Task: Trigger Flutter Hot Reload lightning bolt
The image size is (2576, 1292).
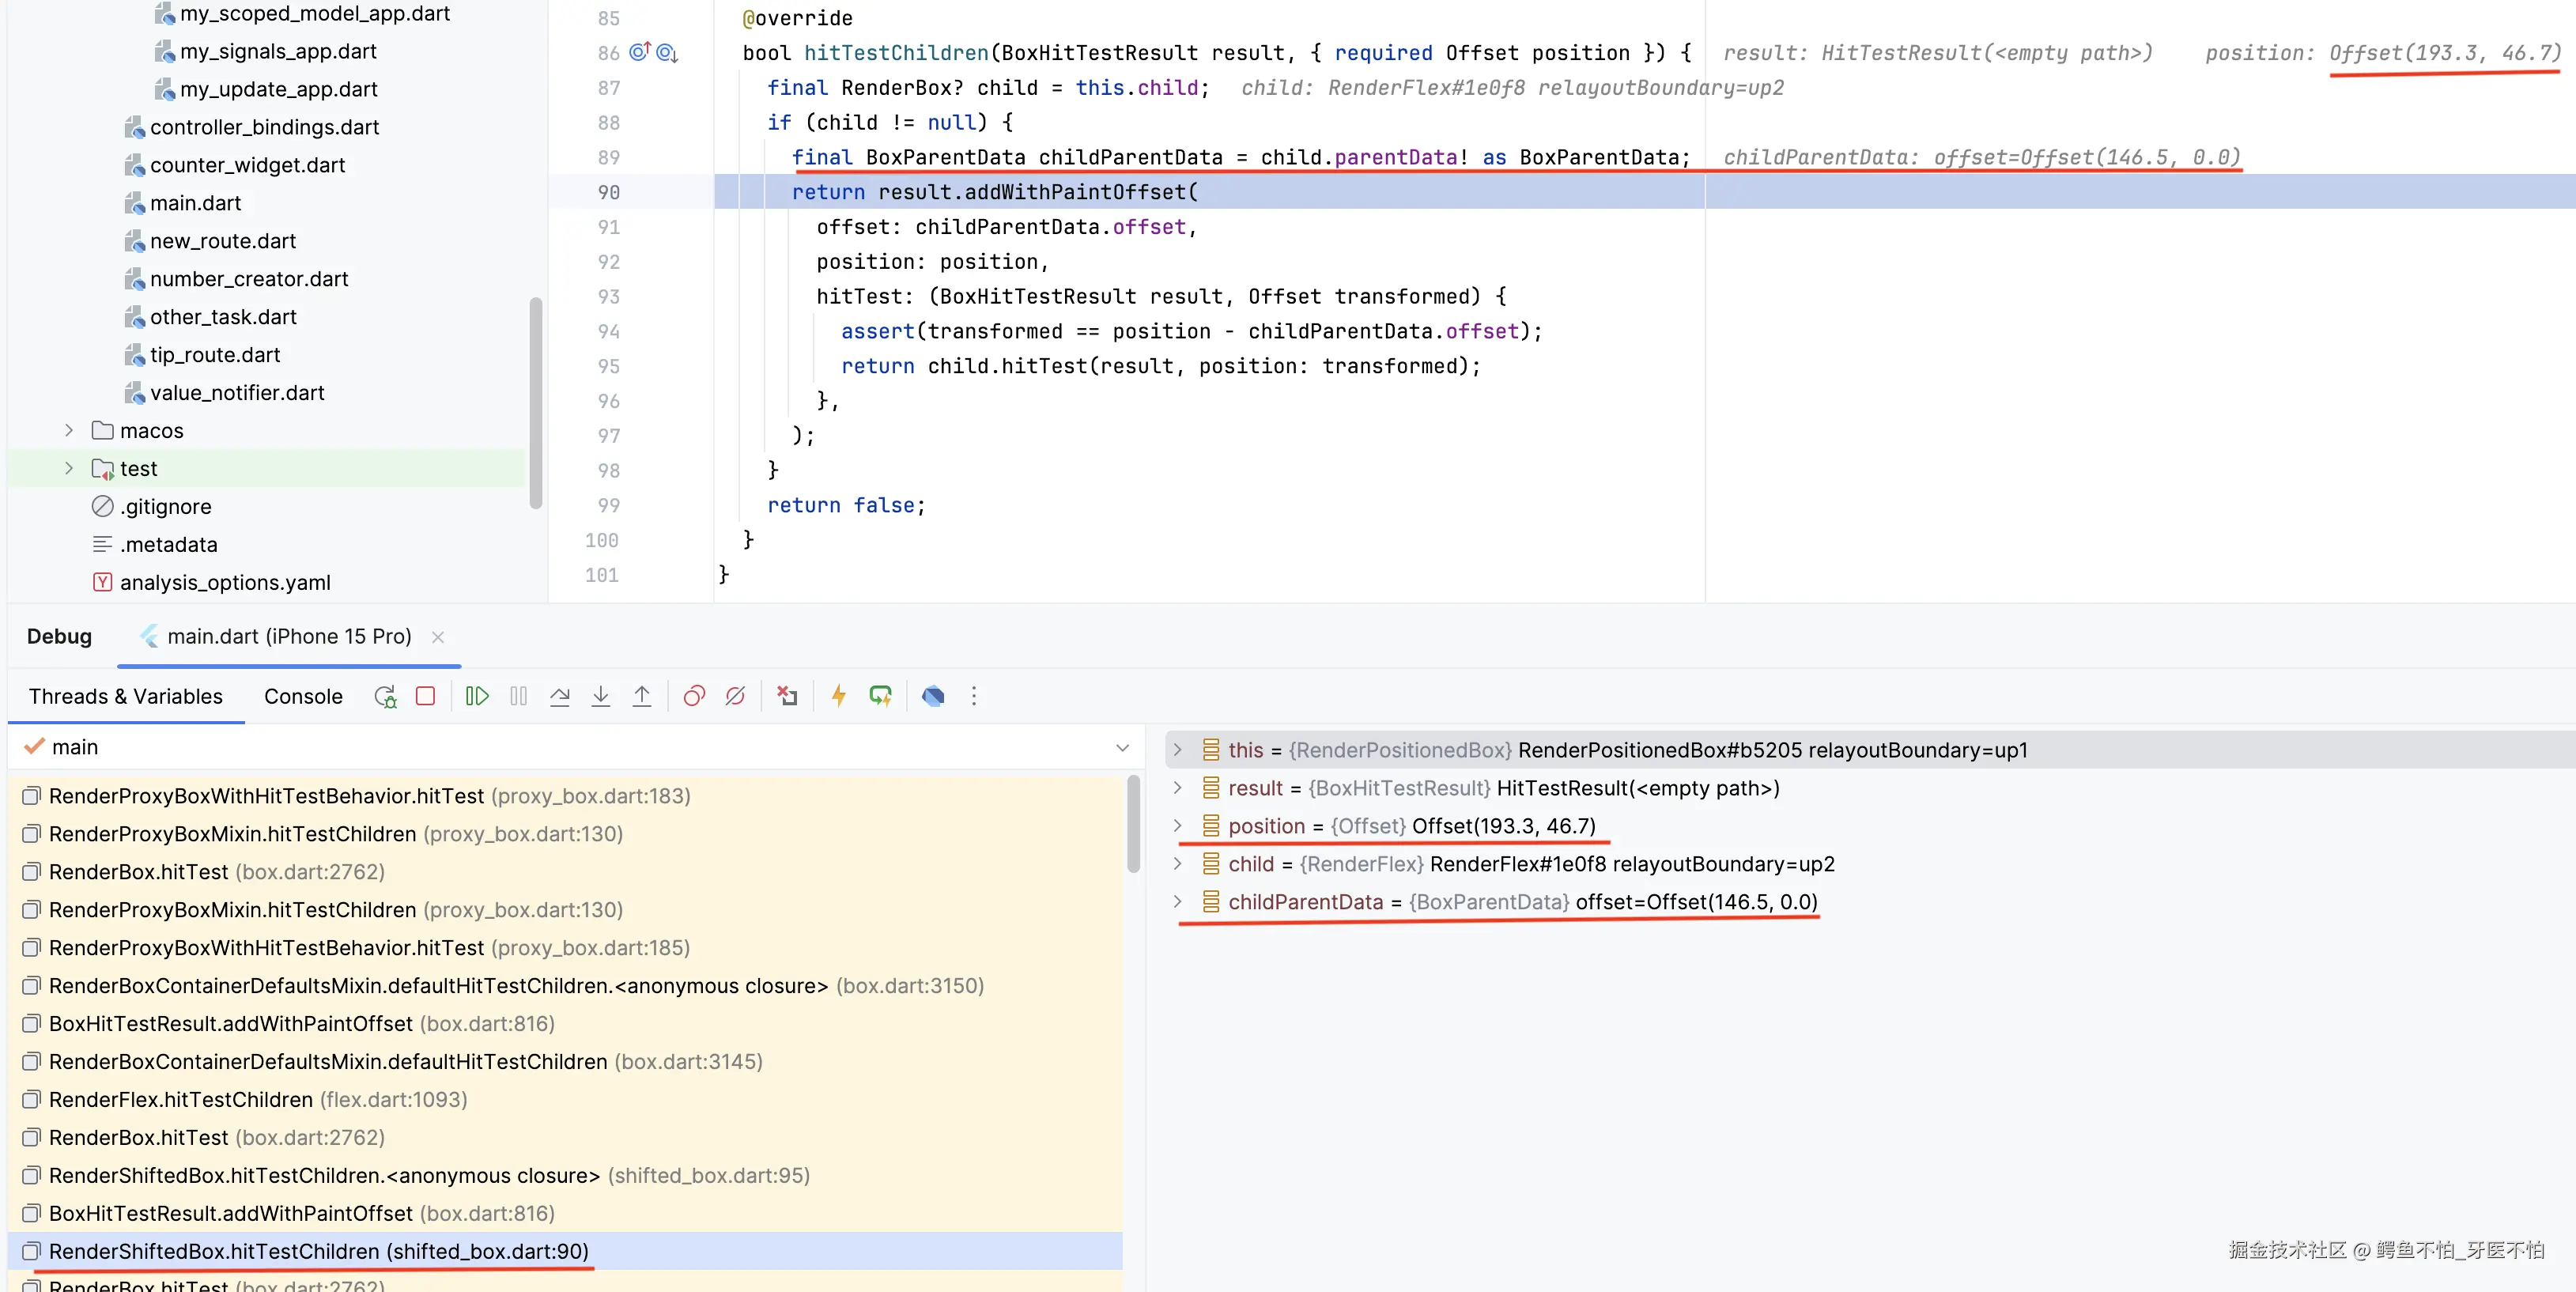Action: coord(839,696)
